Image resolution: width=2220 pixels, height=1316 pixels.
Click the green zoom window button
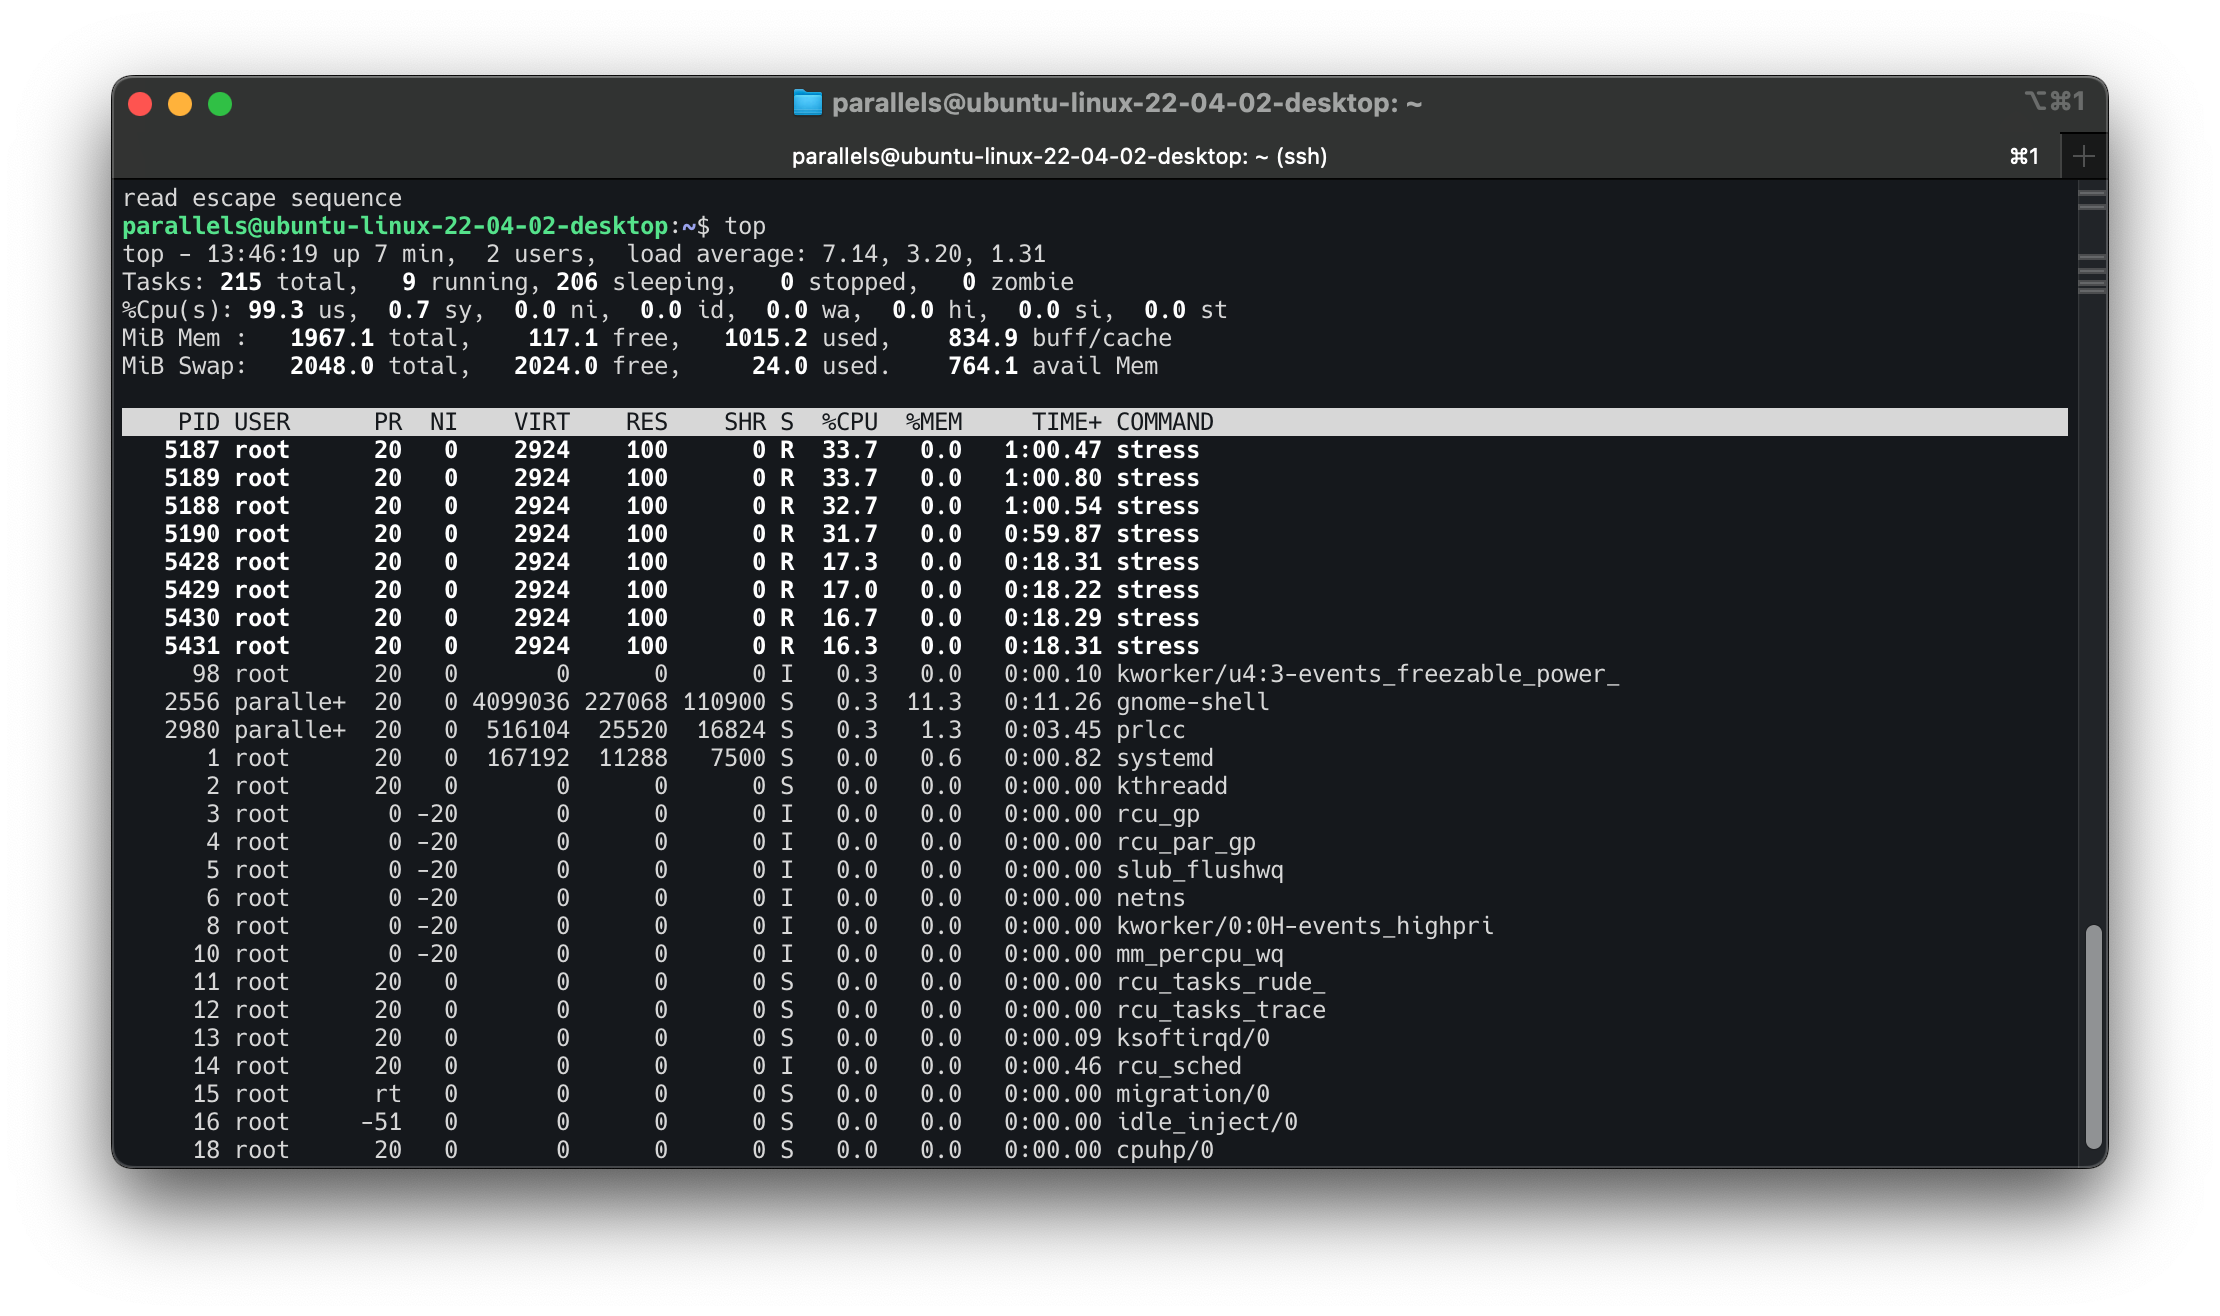coord(220,104)
